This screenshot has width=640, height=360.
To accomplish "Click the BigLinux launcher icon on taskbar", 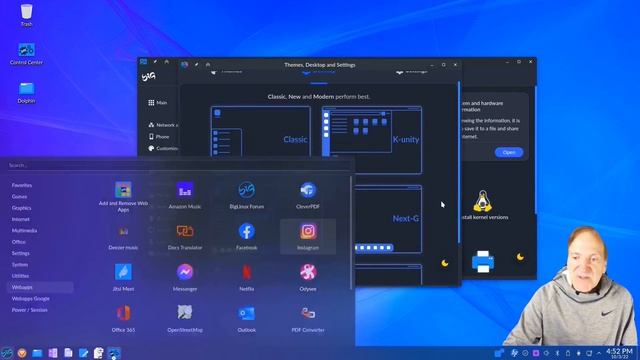I will [x=7, y=353].
